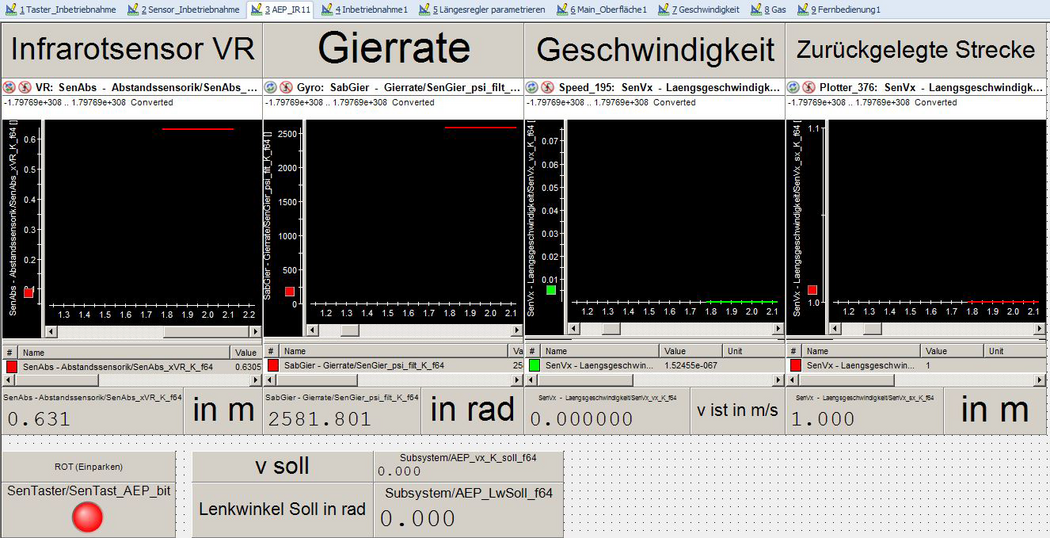
Task: Click the green refresh icon in Plotter_376
Action: pos(795,88)
